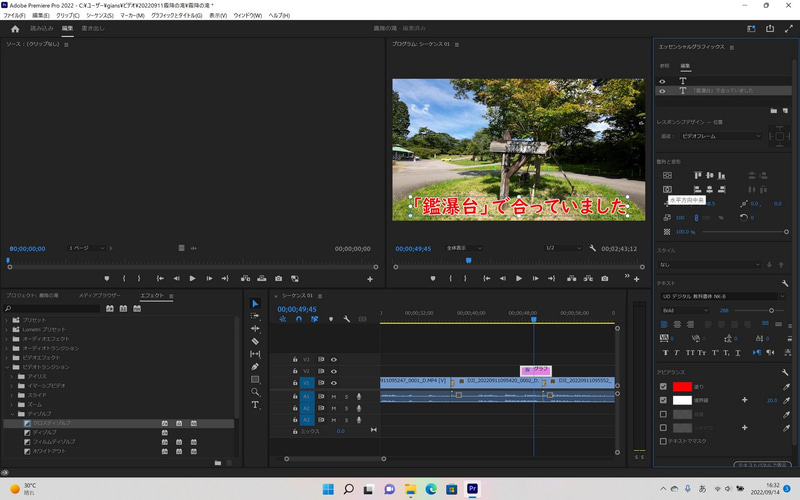800x500 pixels.
Task: Pick the Zoom magnifier tool
Action: (x=255, y=392)
